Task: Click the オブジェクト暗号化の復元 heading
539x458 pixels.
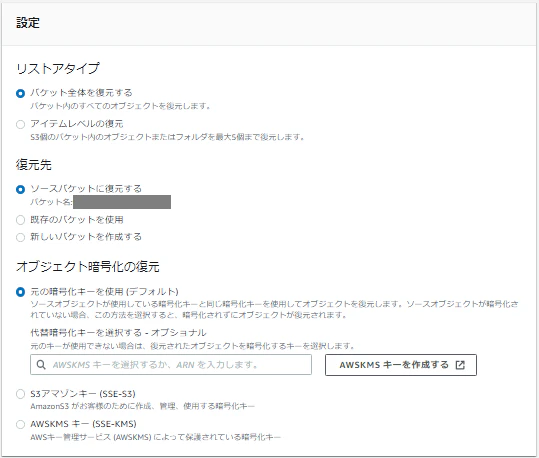Action: click(x=88, y=266)
